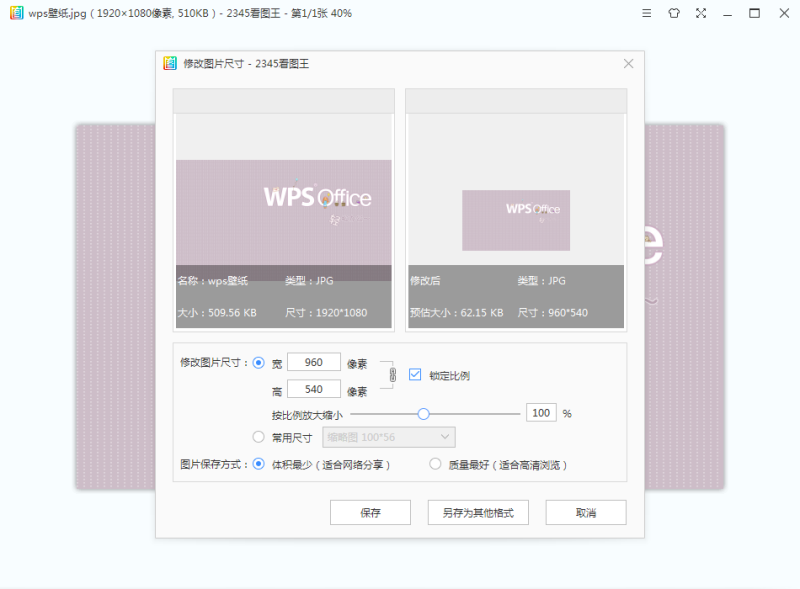Image resolution: width=800 pixels, height=589 pixels.
Task: Close the 2345看图王 main window
Action: point(784,13)
